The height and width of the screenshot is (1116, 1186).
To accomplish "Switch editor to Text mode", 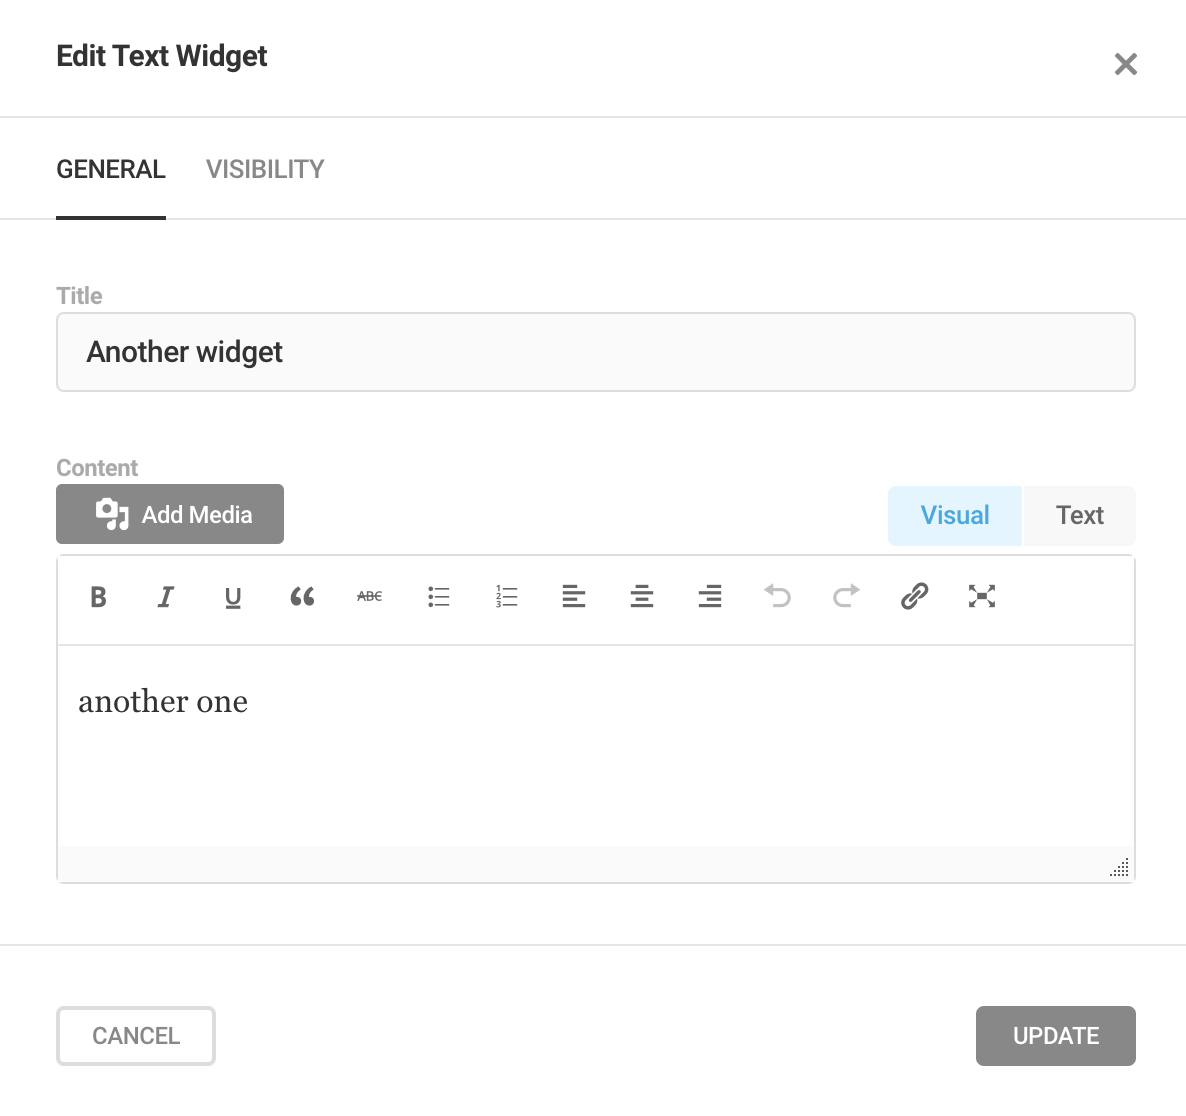I will 1079,515.
